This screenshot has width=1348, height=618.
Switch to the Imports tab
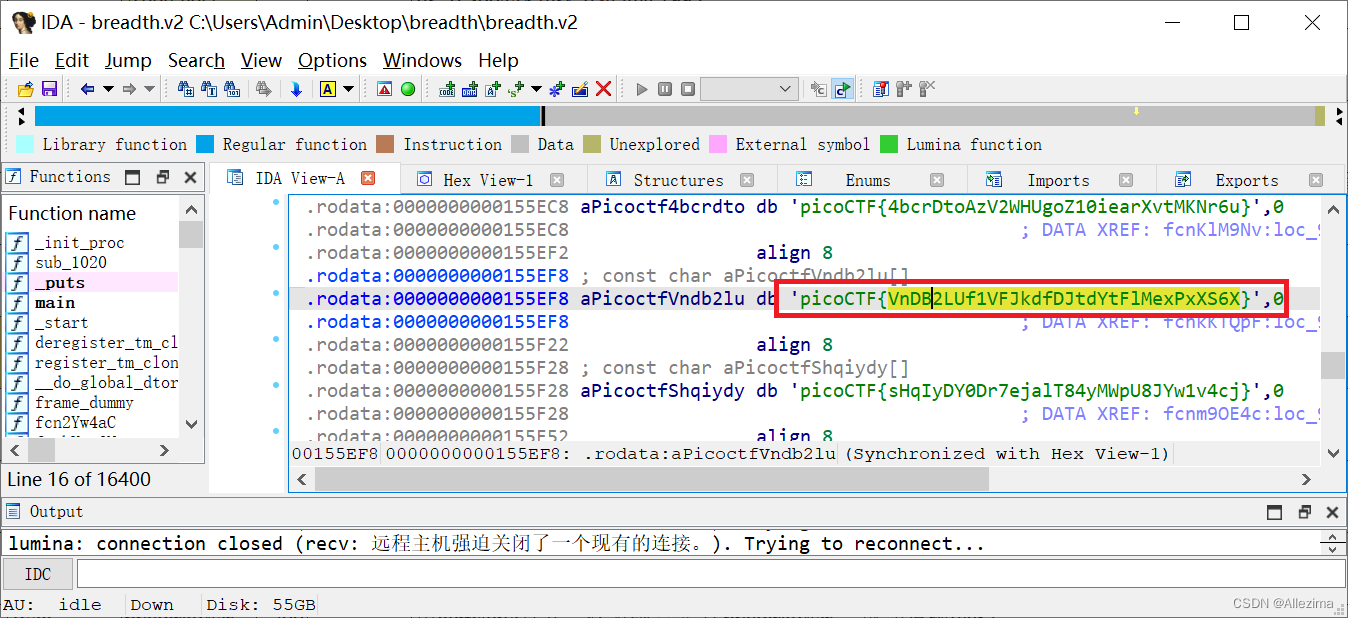(1058, 180)
